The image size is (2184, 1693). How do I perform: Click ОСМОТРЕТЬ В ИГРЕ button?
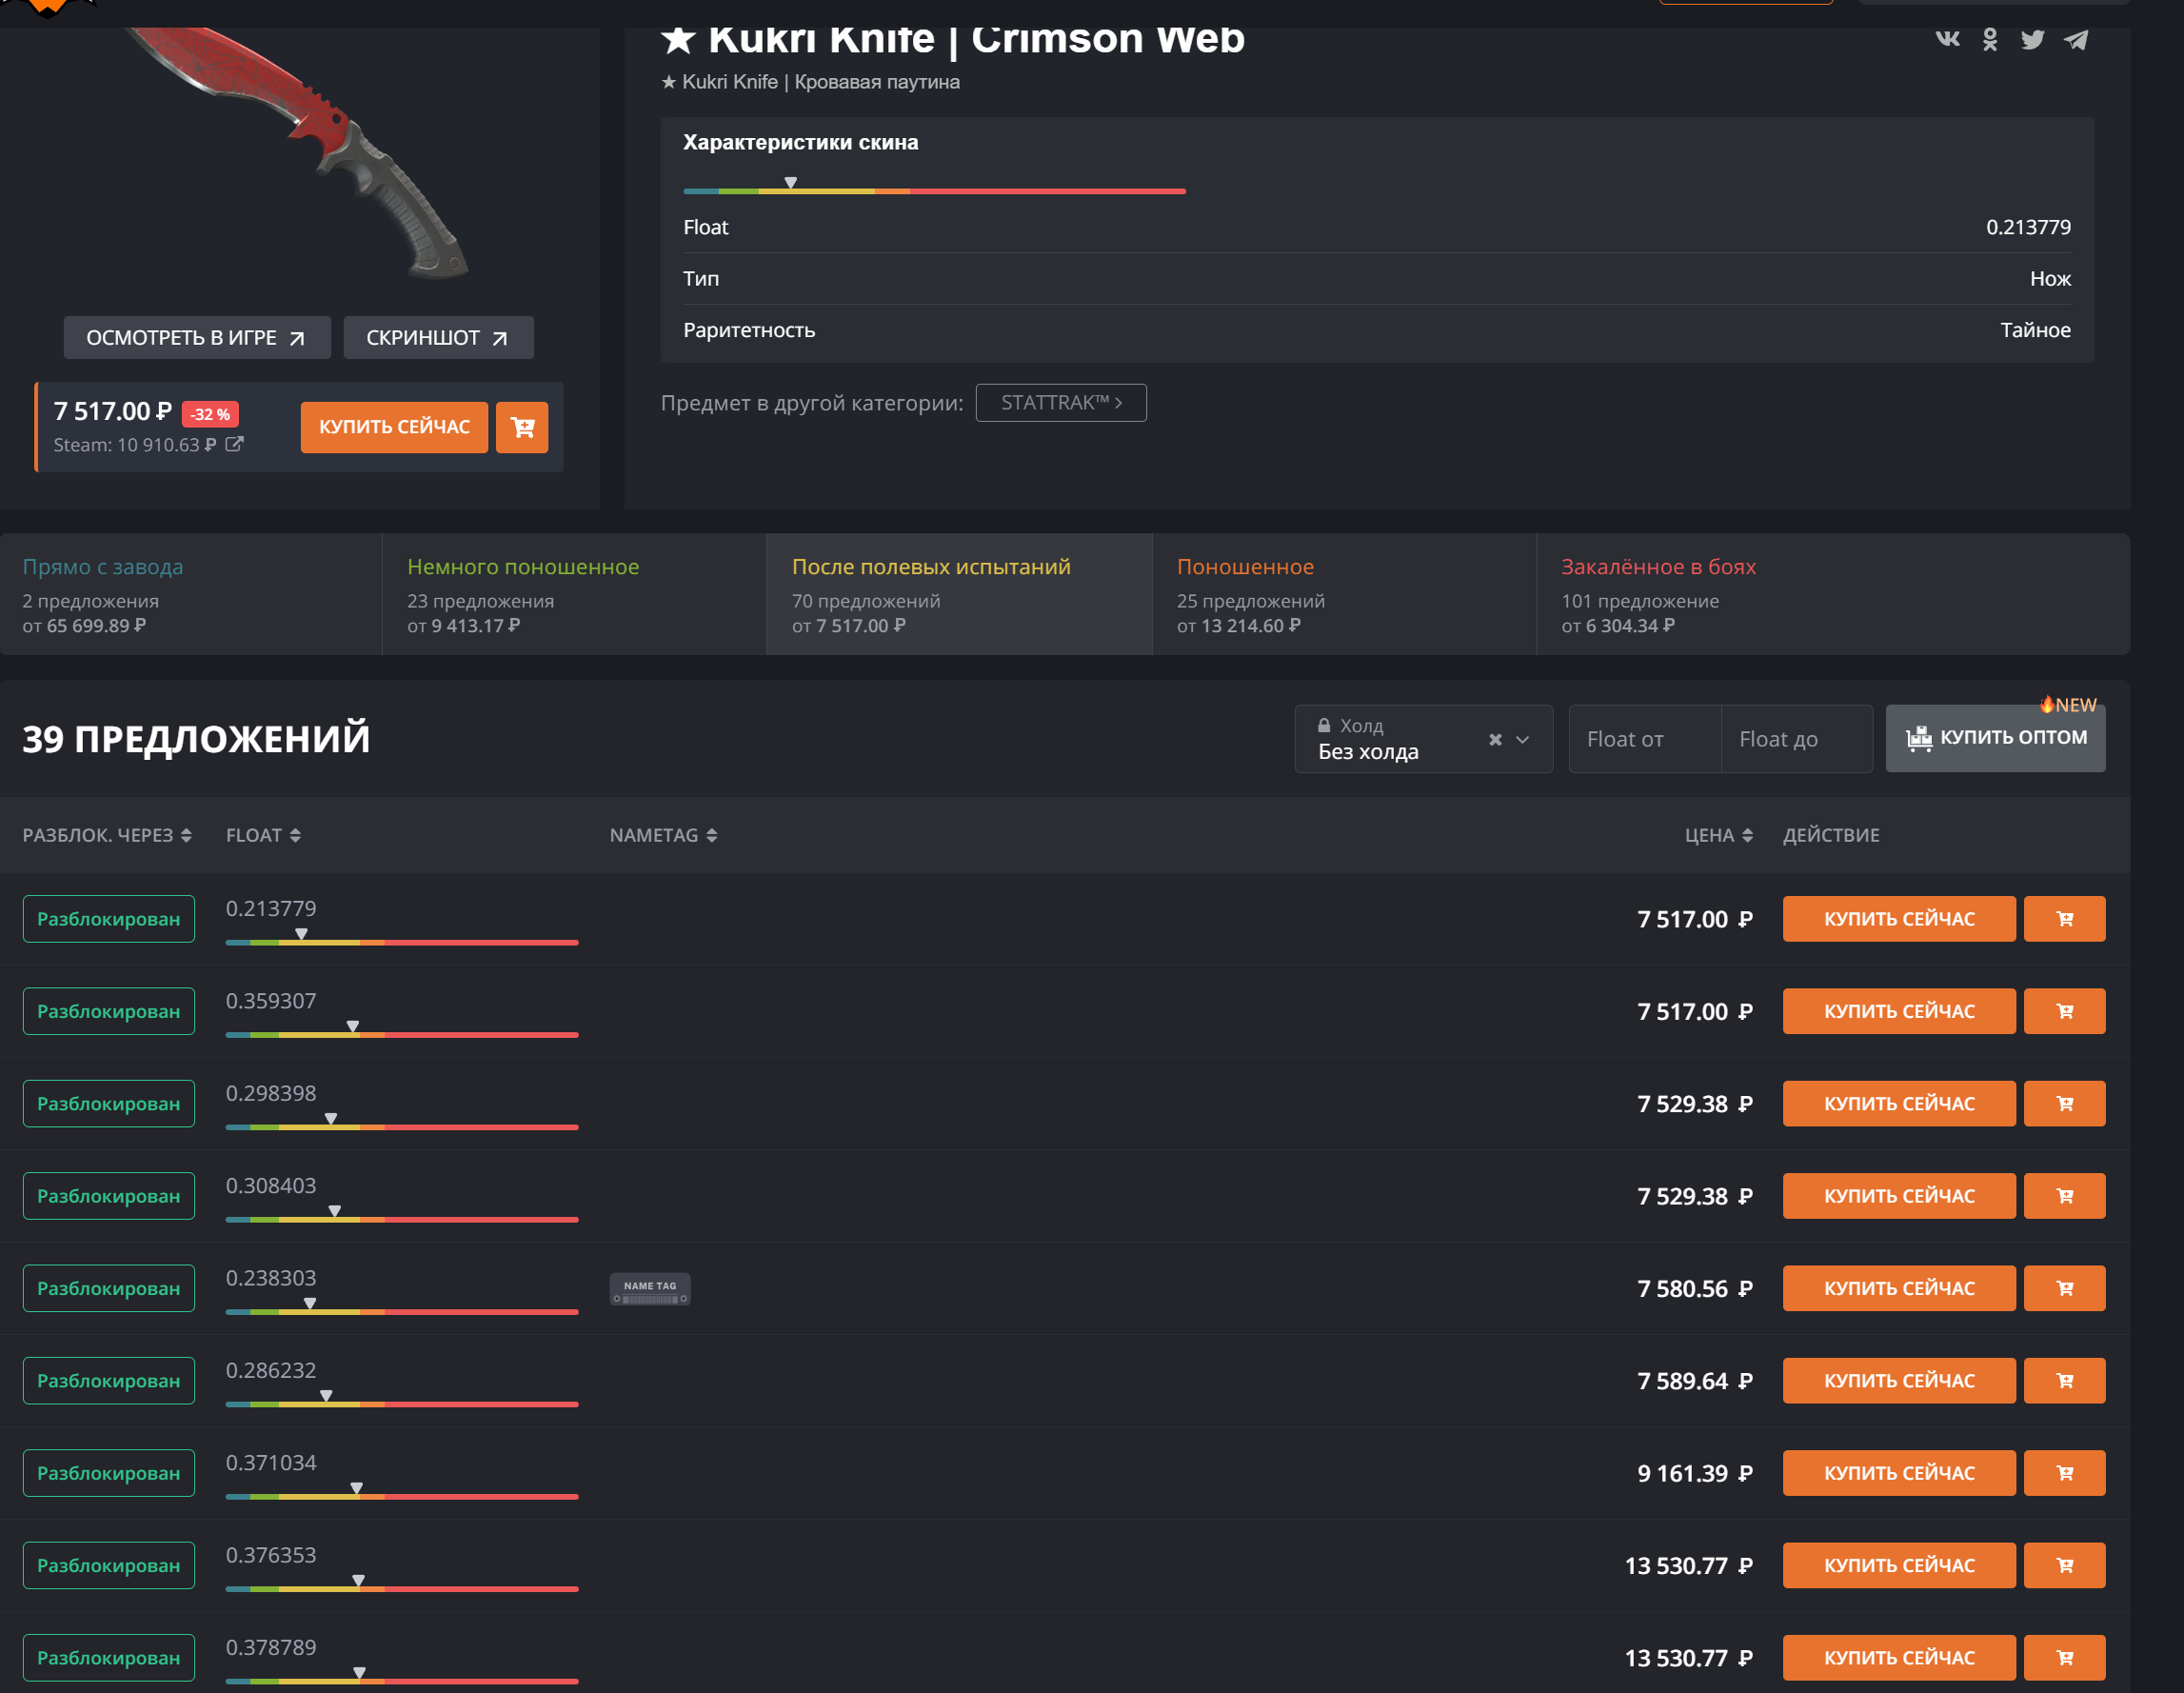click(x=196, y=338)
